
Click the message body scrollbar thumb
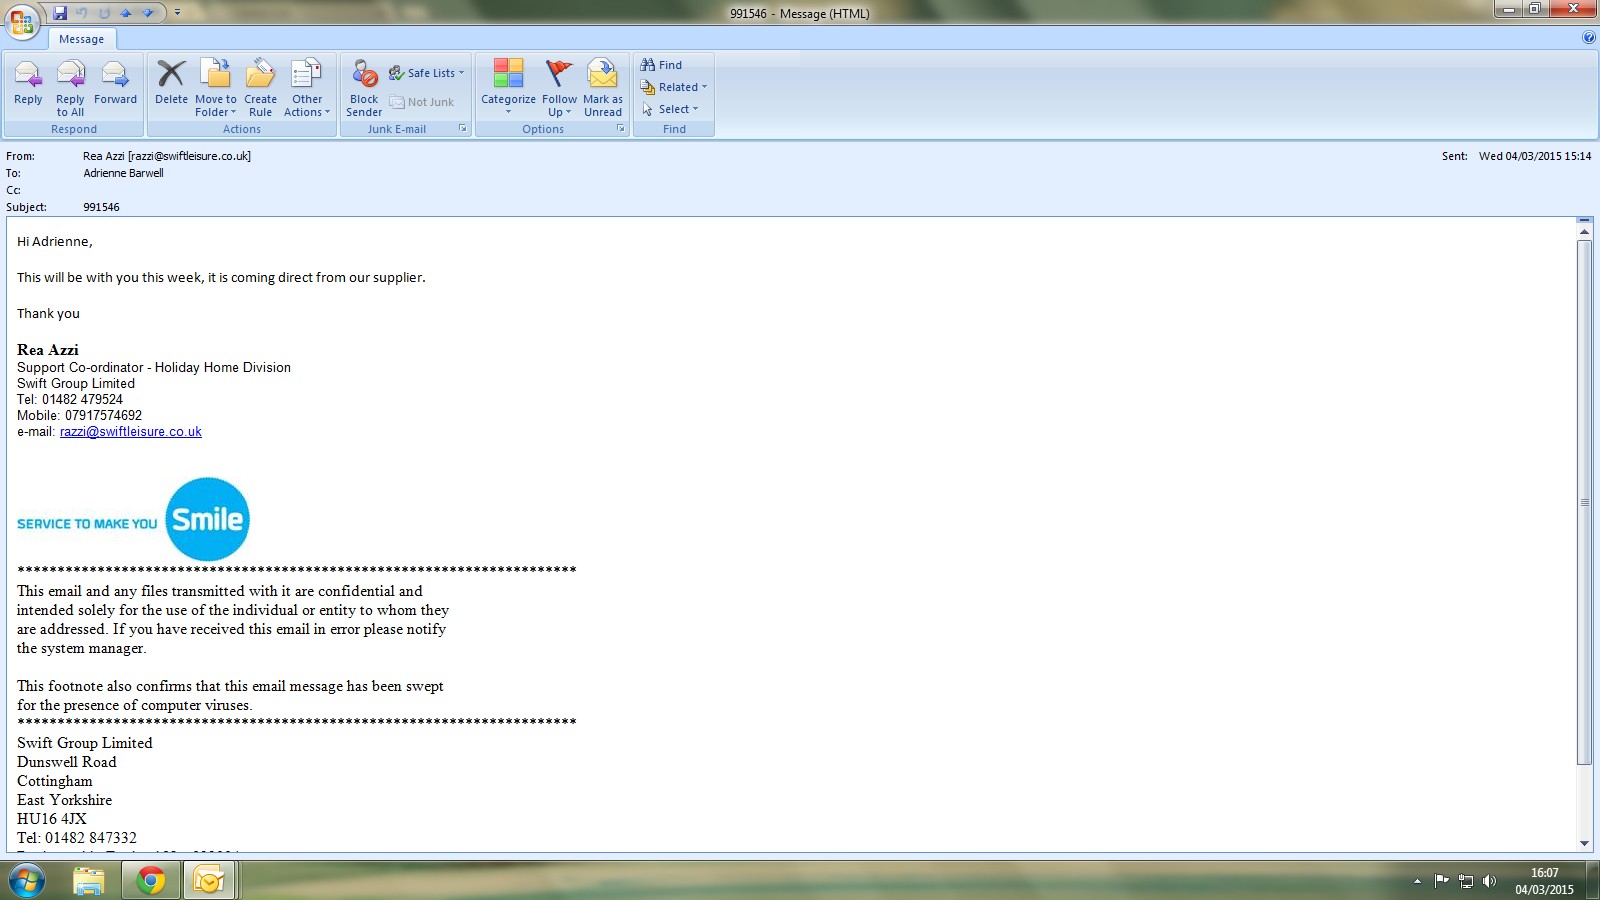coord(1584,502)
